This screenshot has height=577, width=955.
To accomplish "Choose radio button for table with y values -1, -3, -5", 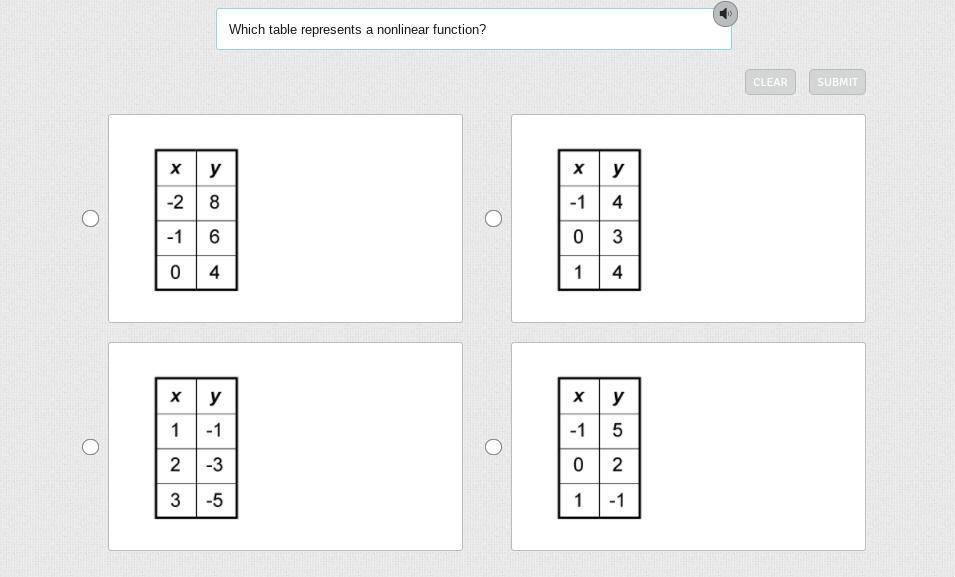I will 90,447.
